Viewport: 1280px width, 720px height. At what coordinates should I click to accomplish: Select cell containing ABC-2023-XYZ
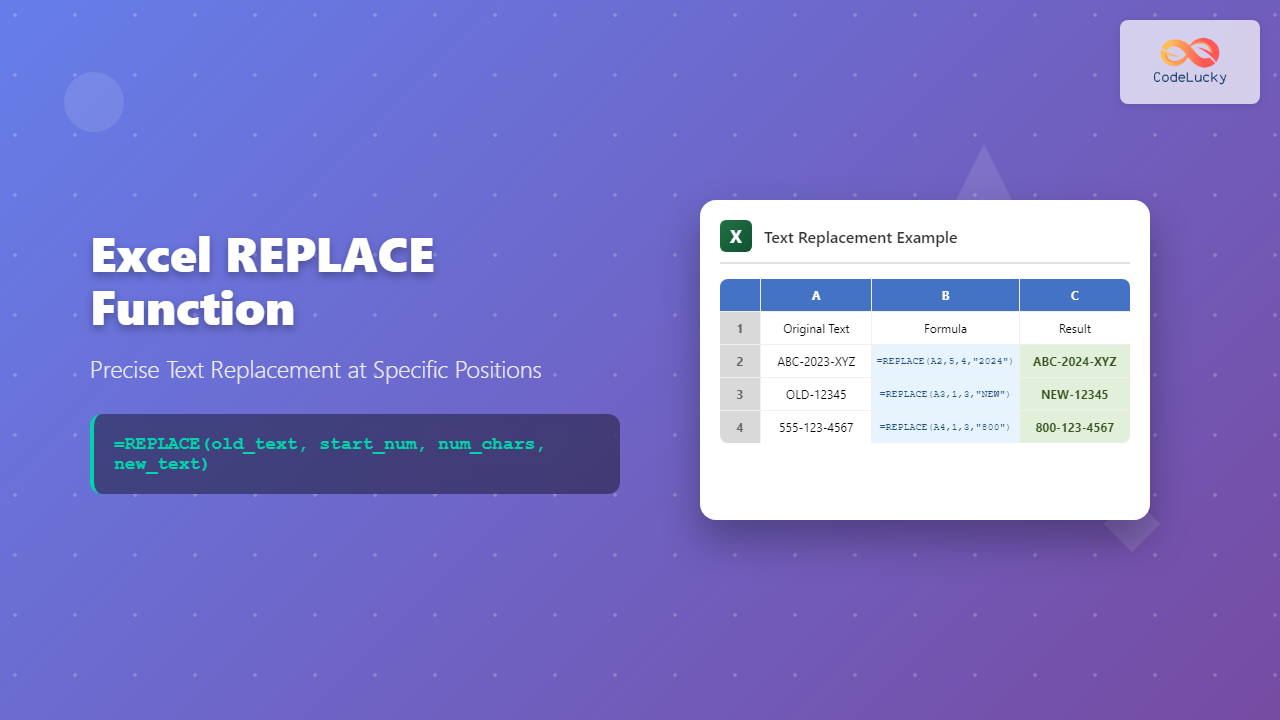point(816,361)
